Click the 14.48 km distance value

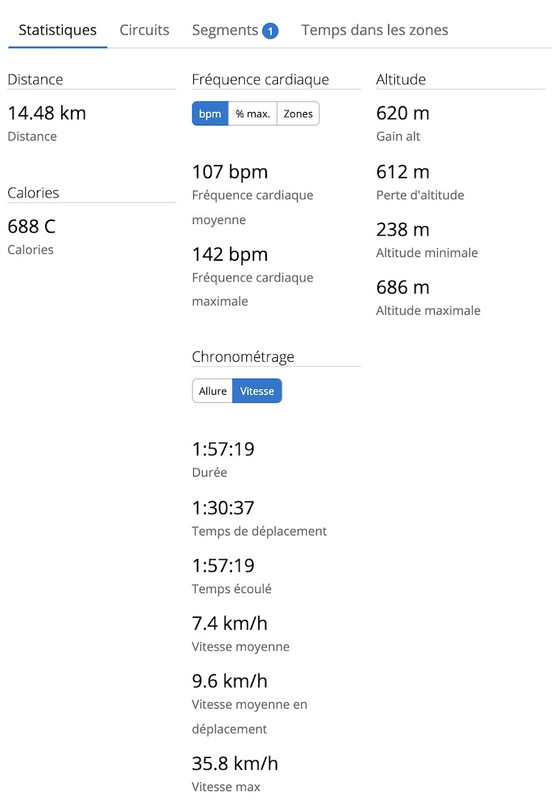click(x=47, y=113)
